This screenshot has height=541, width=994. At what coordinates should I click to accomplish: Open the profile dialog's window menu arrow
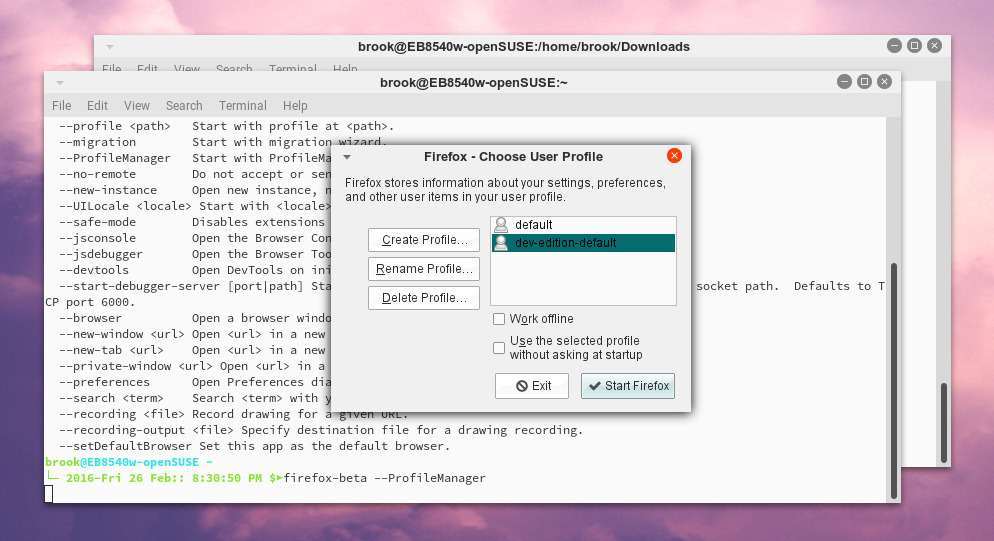[x=347, y=157]
